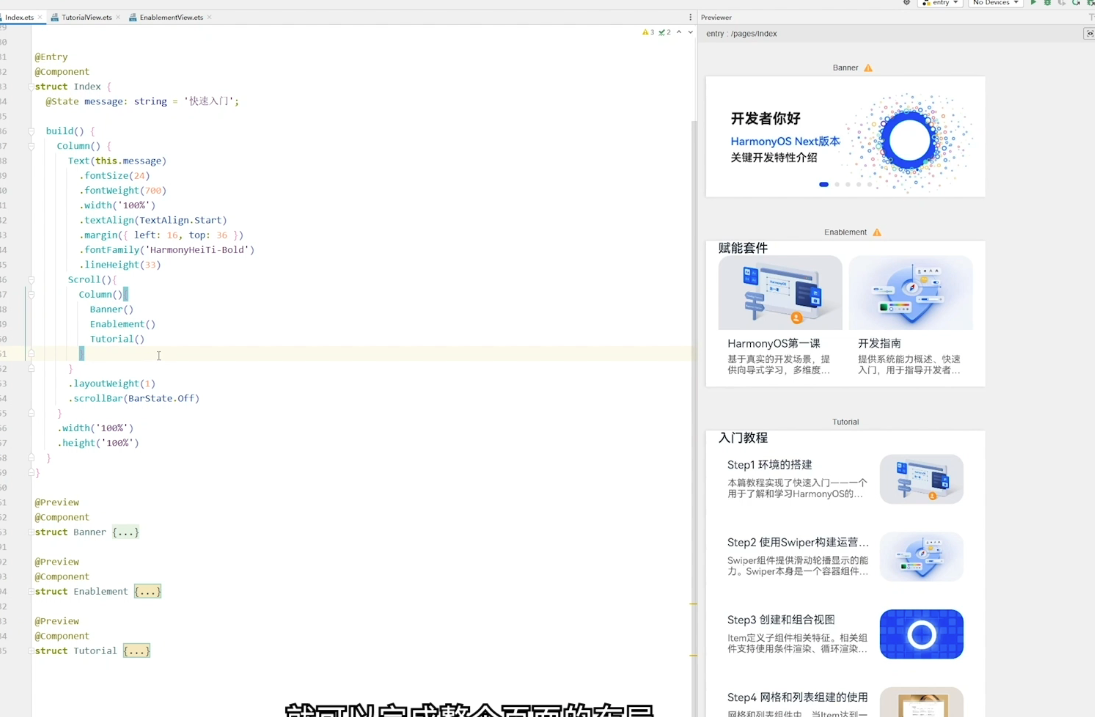Go to previous highlighted problem arrow

[679, 32]
